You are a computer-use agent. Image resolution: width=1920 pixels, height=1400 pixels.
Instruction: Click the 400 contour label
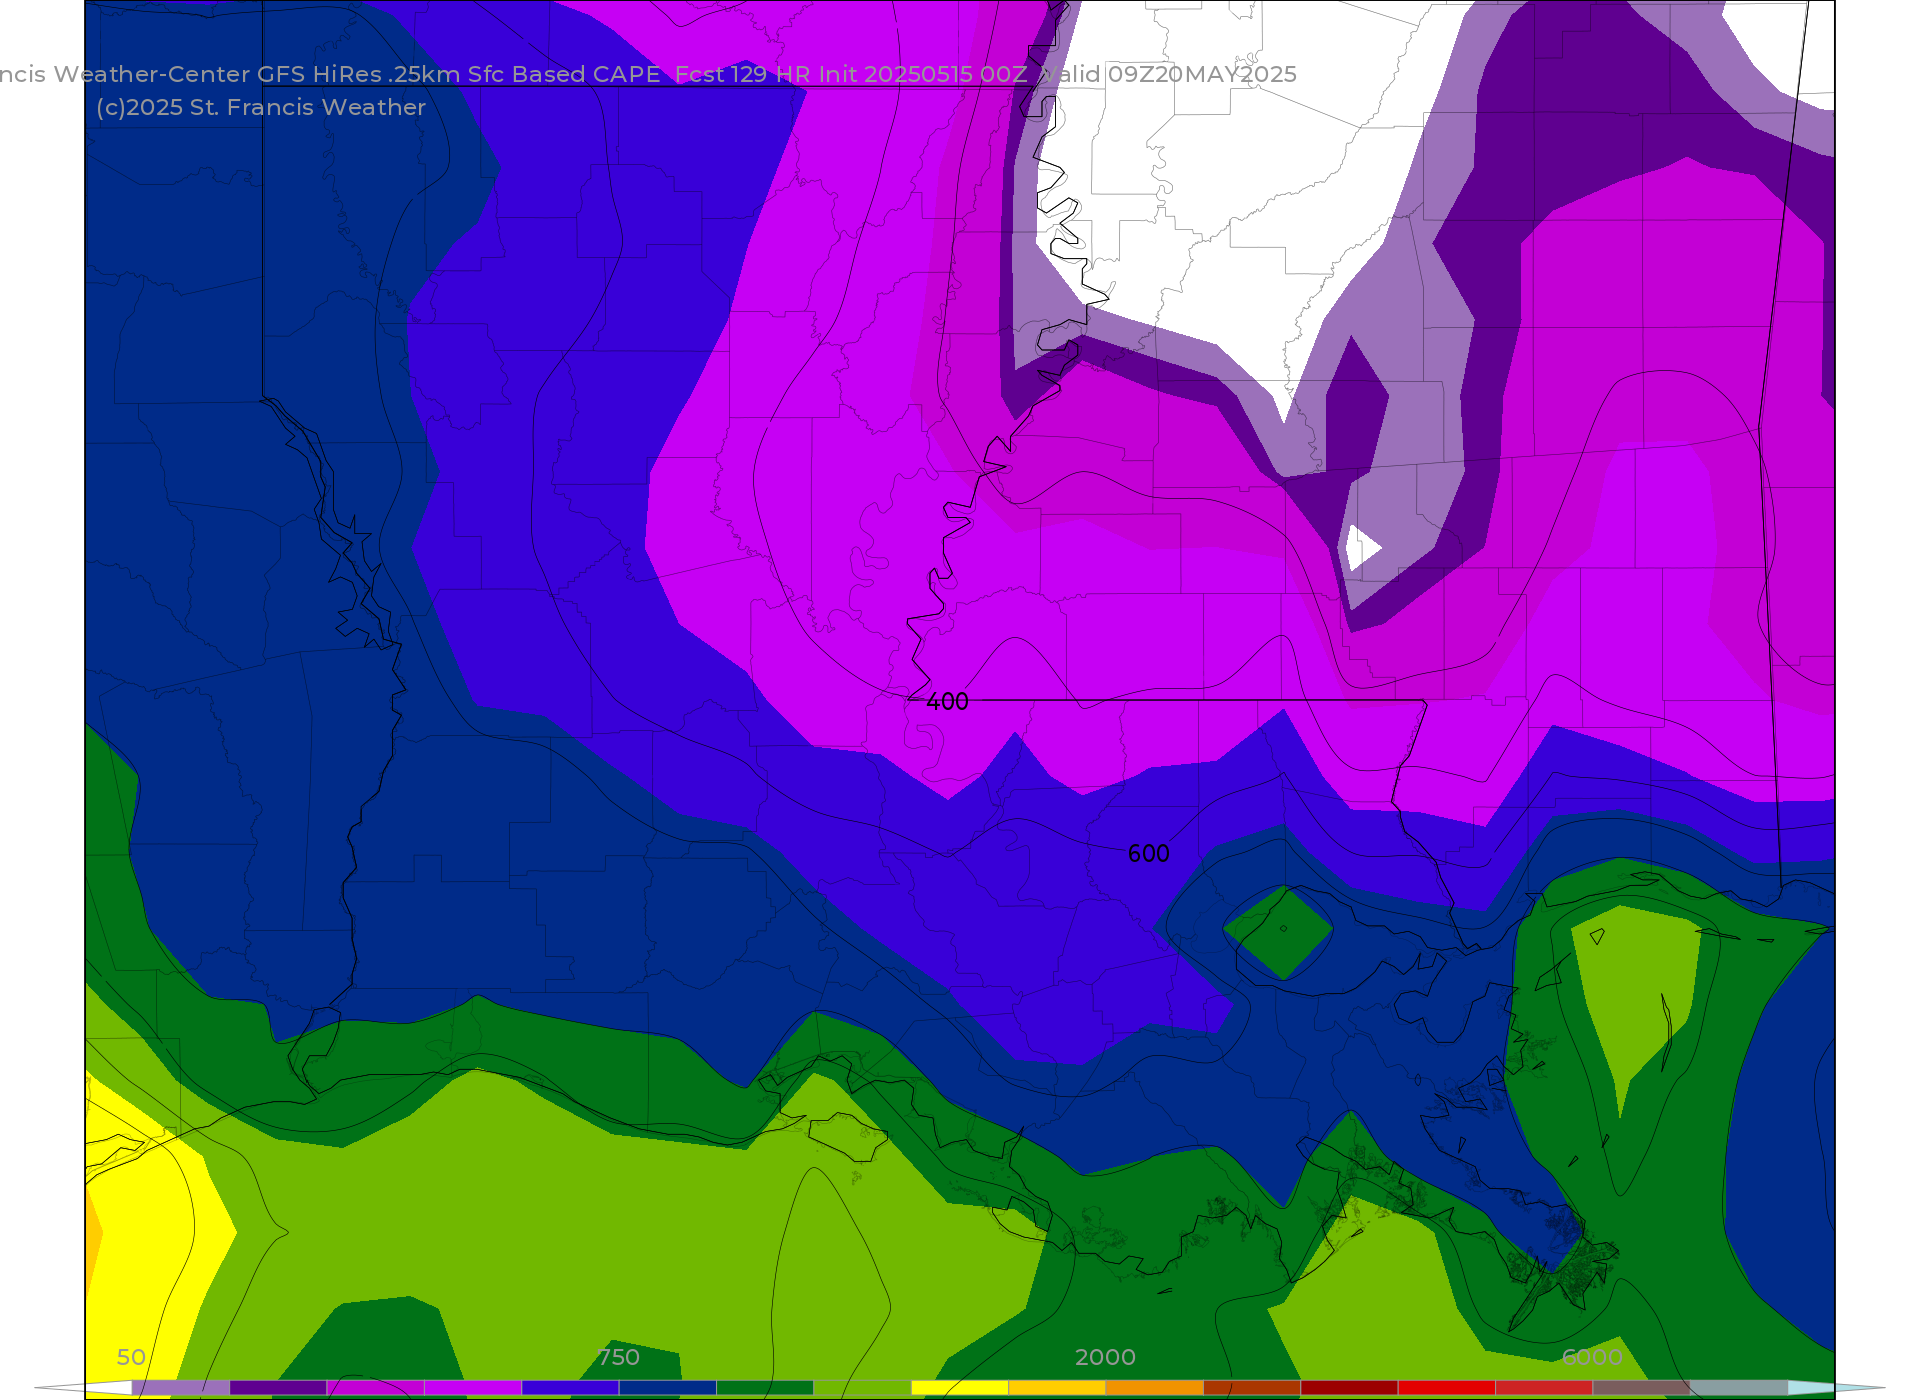947,702
